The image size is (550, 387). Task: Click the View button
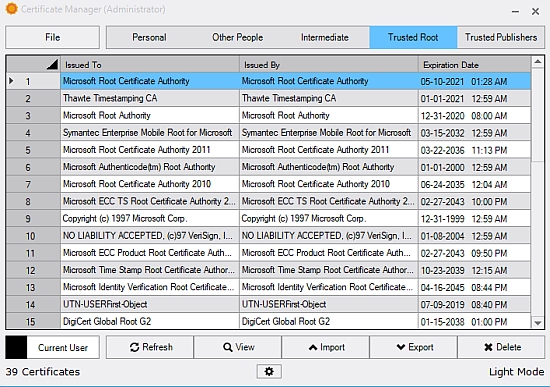pyautogui.click(x=238, y=347)
